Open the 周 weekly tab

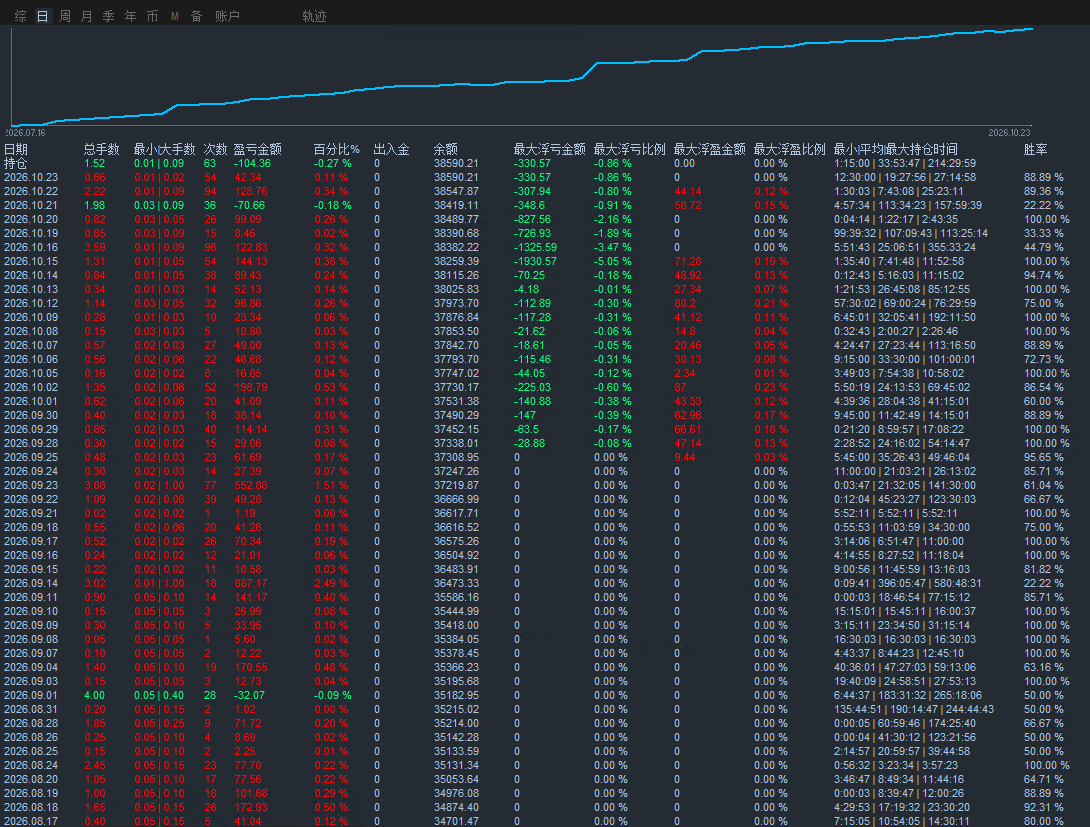[65, 16]
